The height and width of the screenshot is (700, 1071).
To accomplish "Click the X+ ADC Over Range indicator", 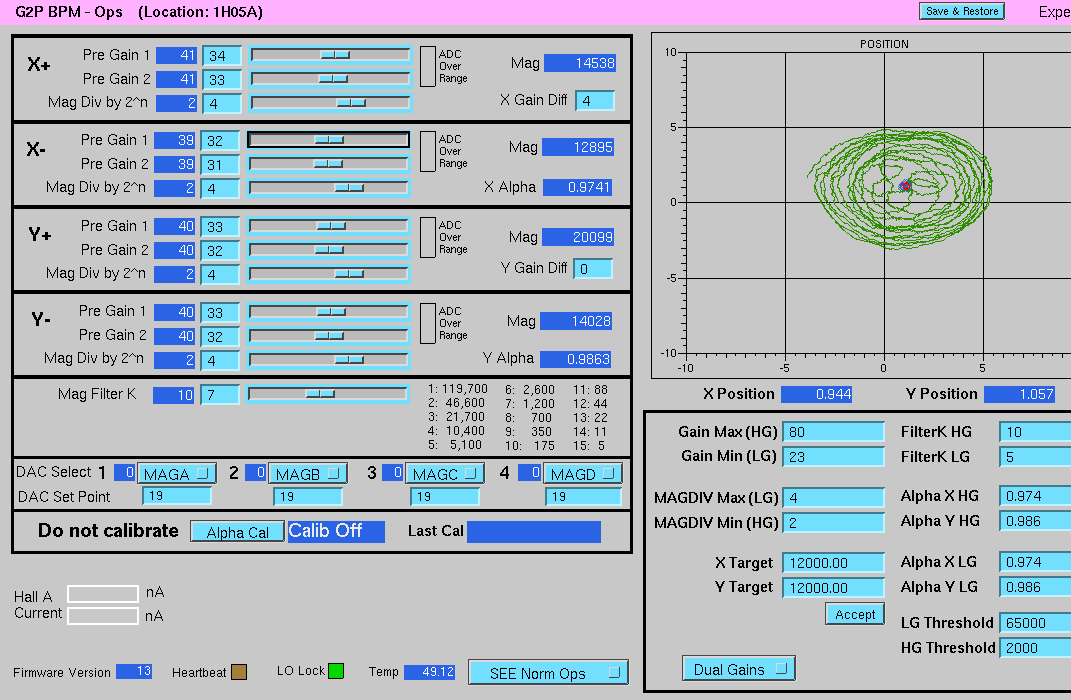I will click(428, 66).
